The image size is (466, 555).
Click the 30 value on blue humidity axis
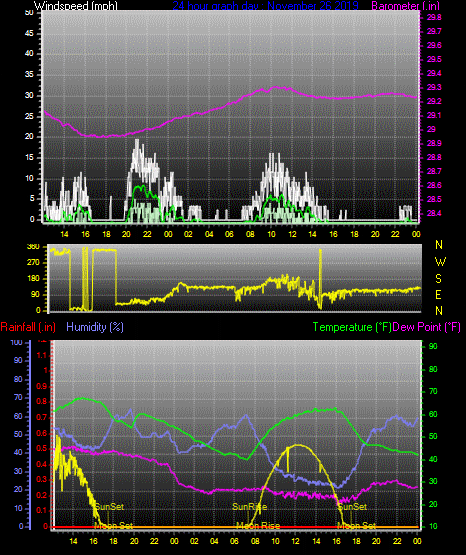(x=18, y=471)
